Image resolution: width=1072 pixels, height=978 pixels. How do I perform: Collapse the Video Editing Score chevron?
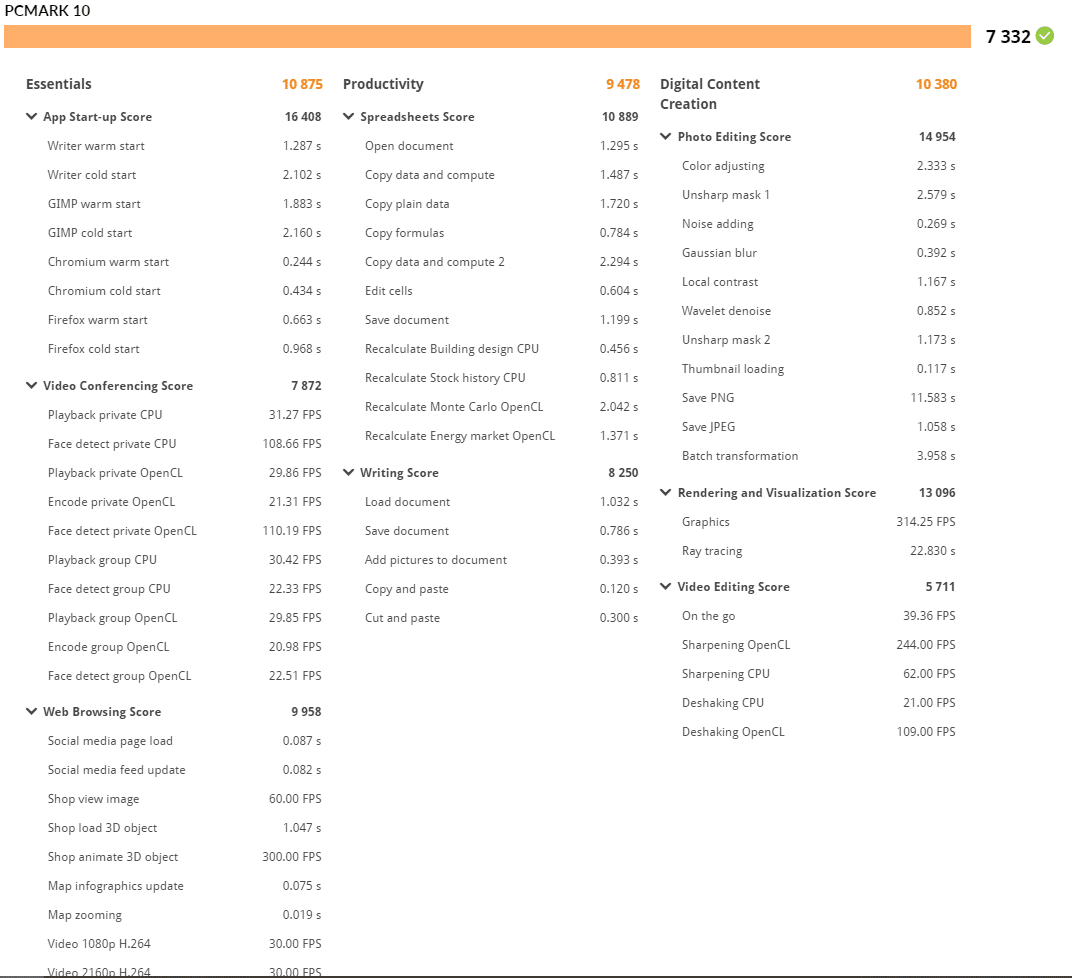tap(666, 586)
